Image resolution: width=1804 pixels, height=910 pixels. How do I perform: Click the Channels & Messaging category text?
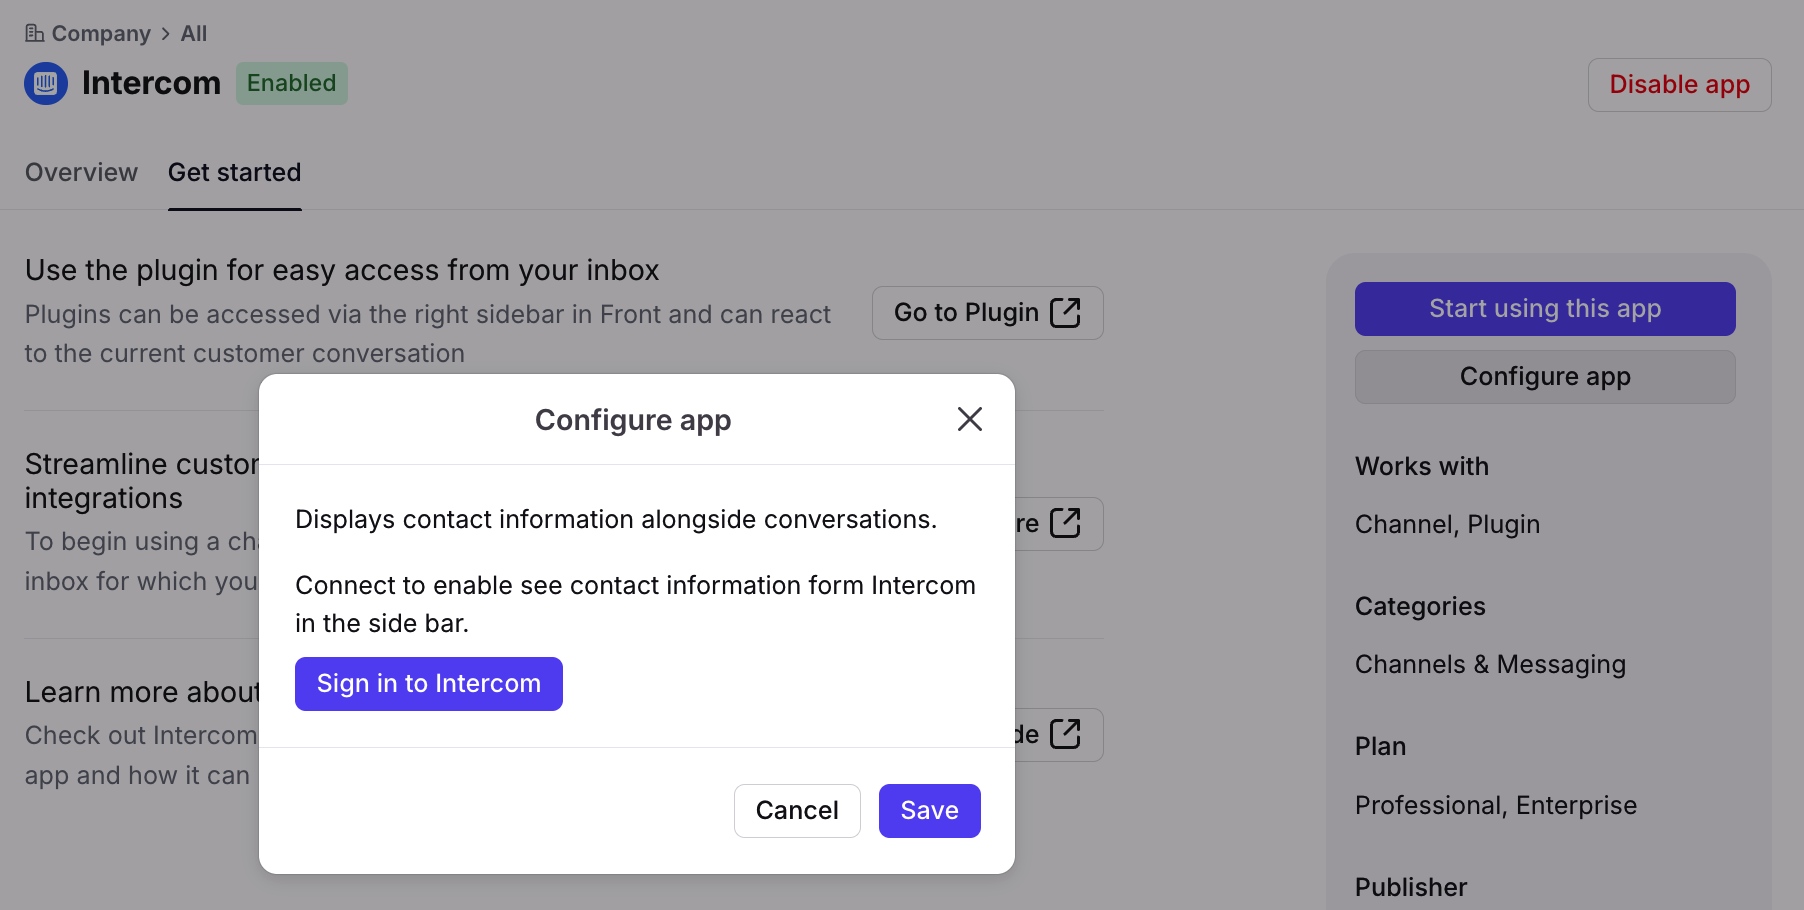1489,665
